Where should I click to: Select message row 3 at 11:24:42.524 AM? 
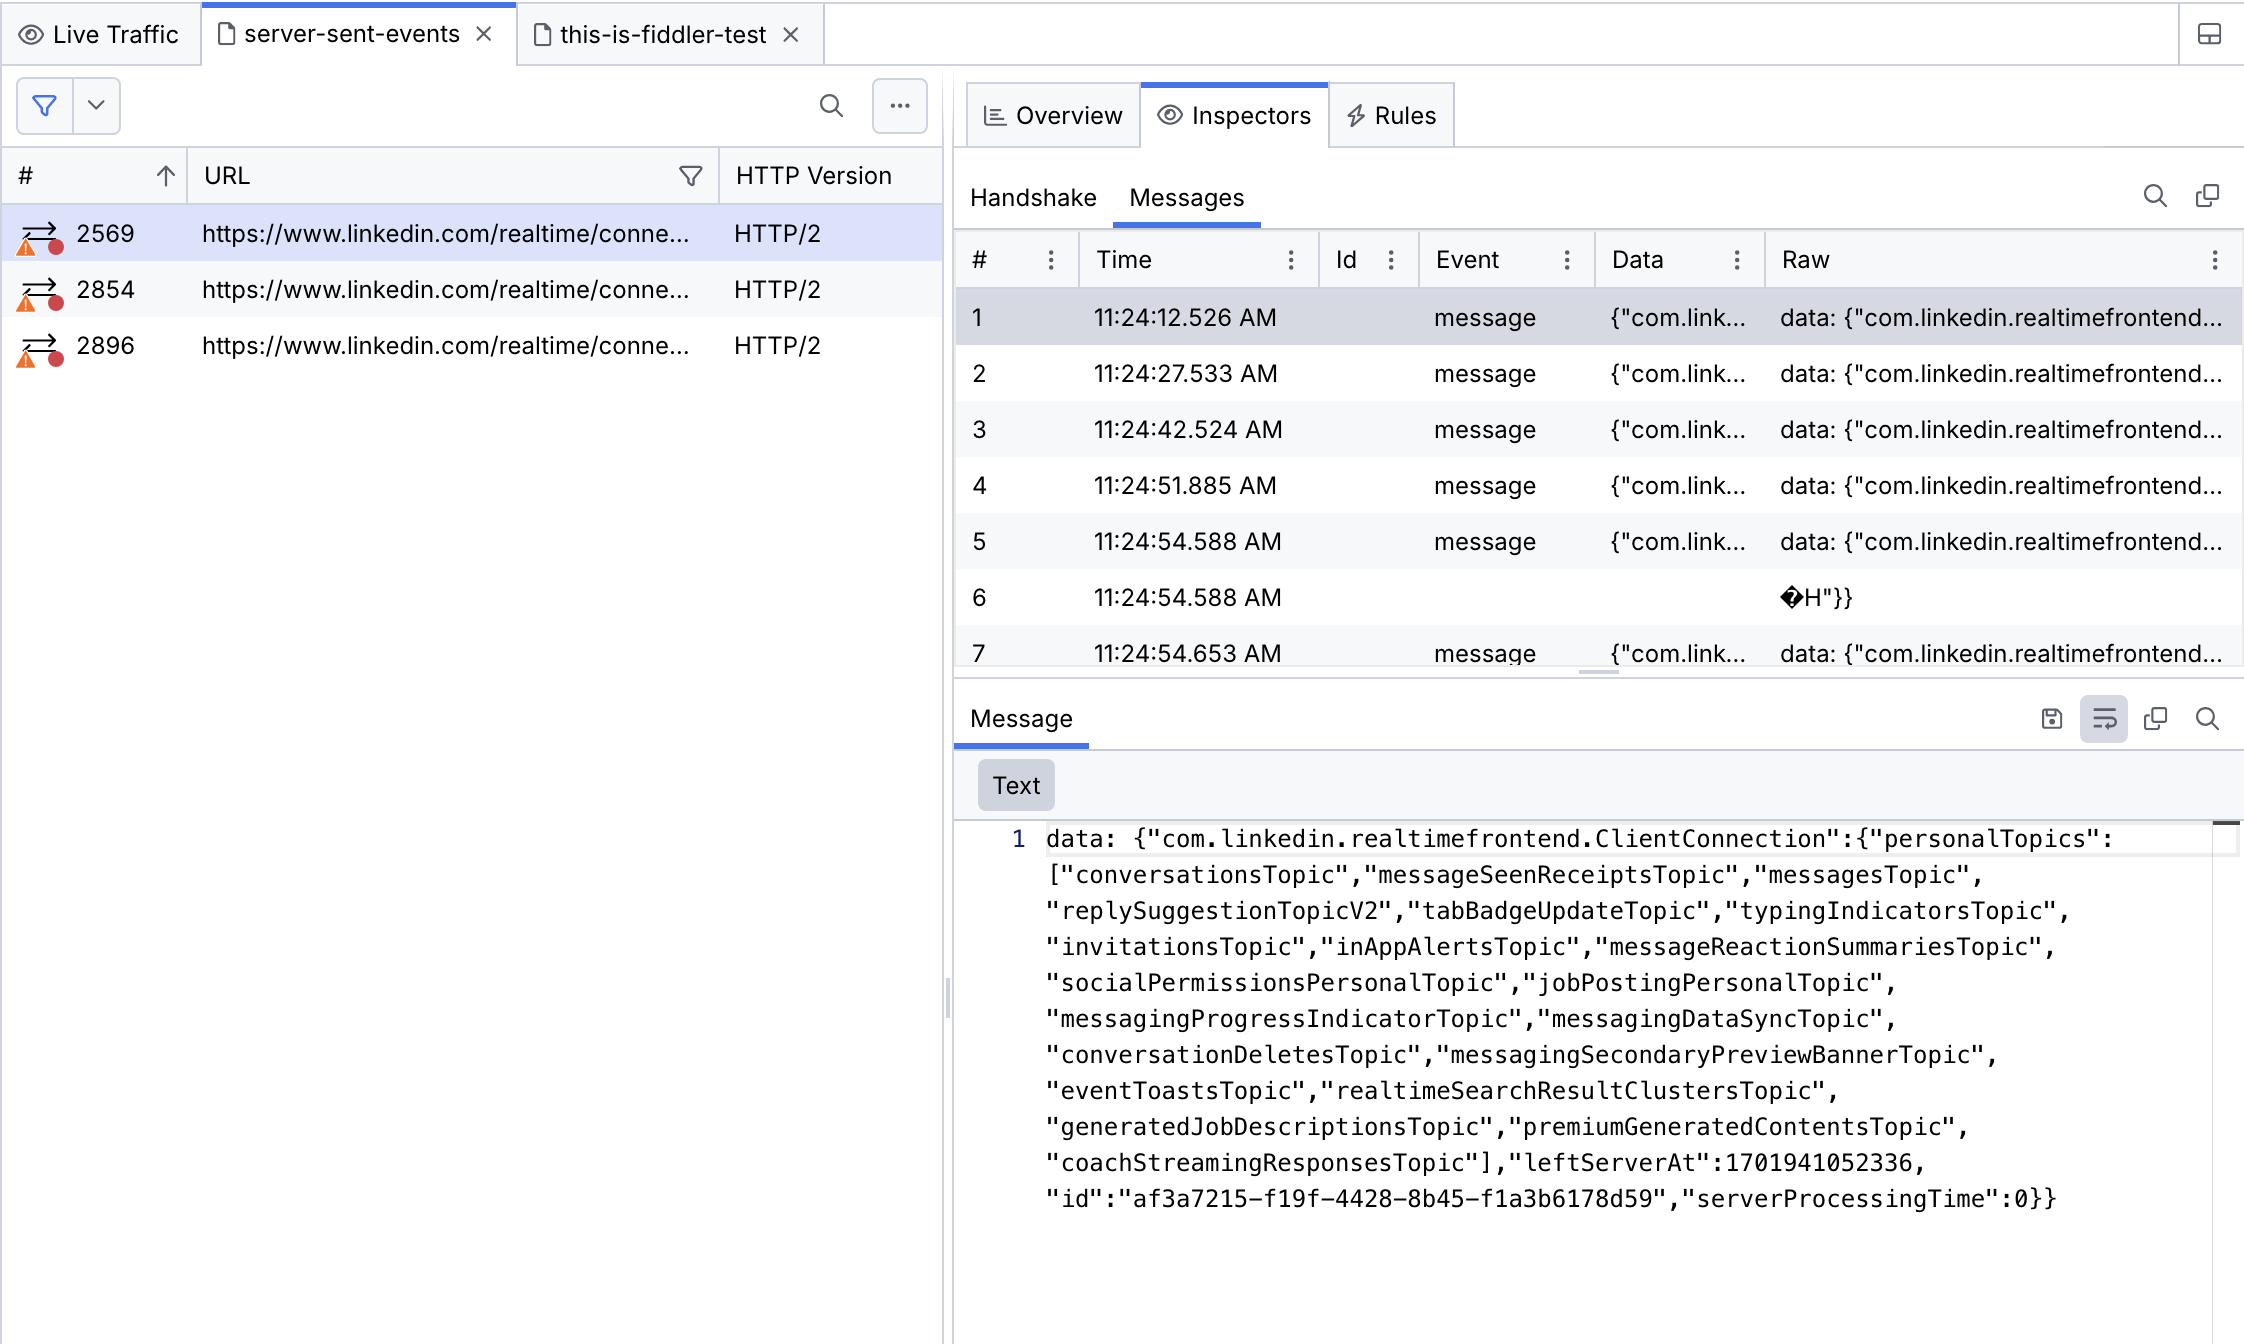[1598, 429]
